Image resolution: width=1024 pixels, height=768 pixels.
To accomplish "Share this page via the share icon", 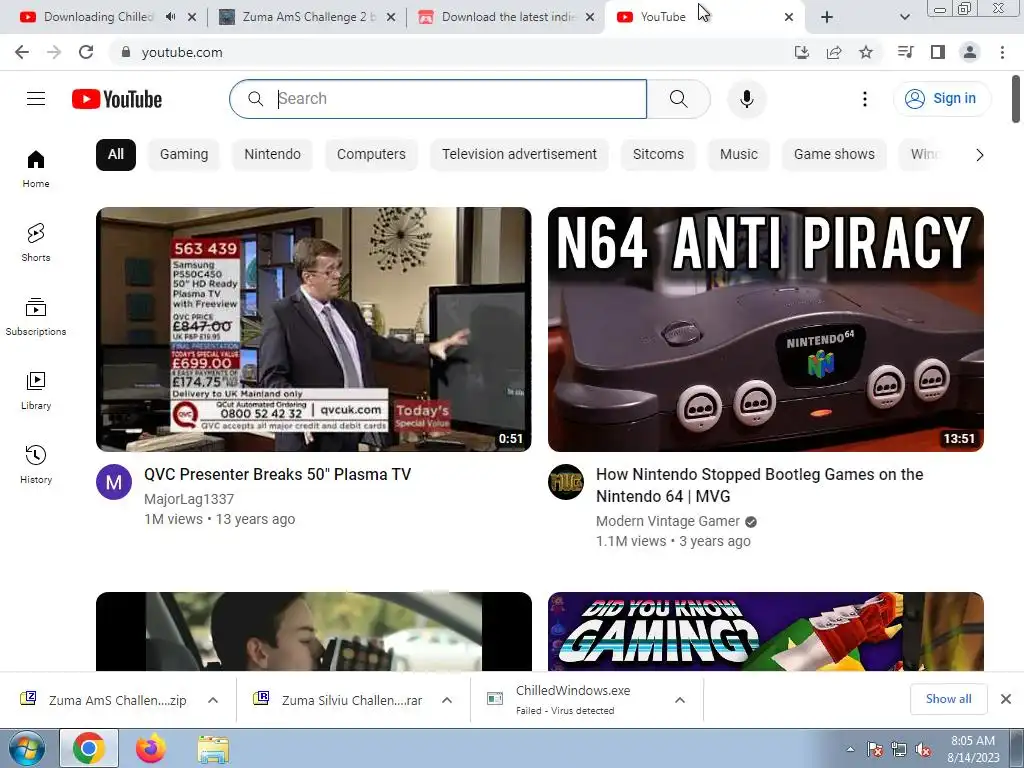I will click(x=834, y=52).
